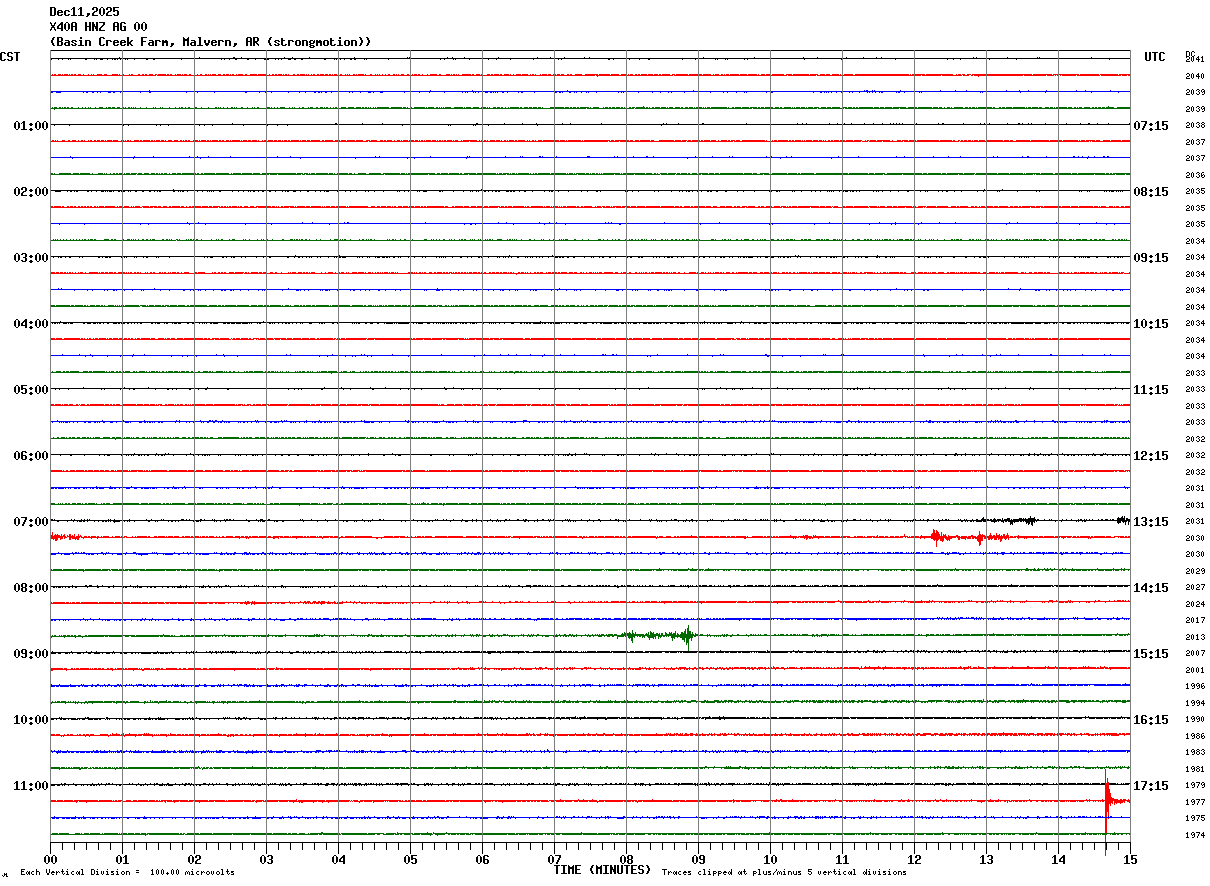Select the 08:00 CST time label
The height and width of the screenshot is (886, 1210).
click(x=31, y=588)
